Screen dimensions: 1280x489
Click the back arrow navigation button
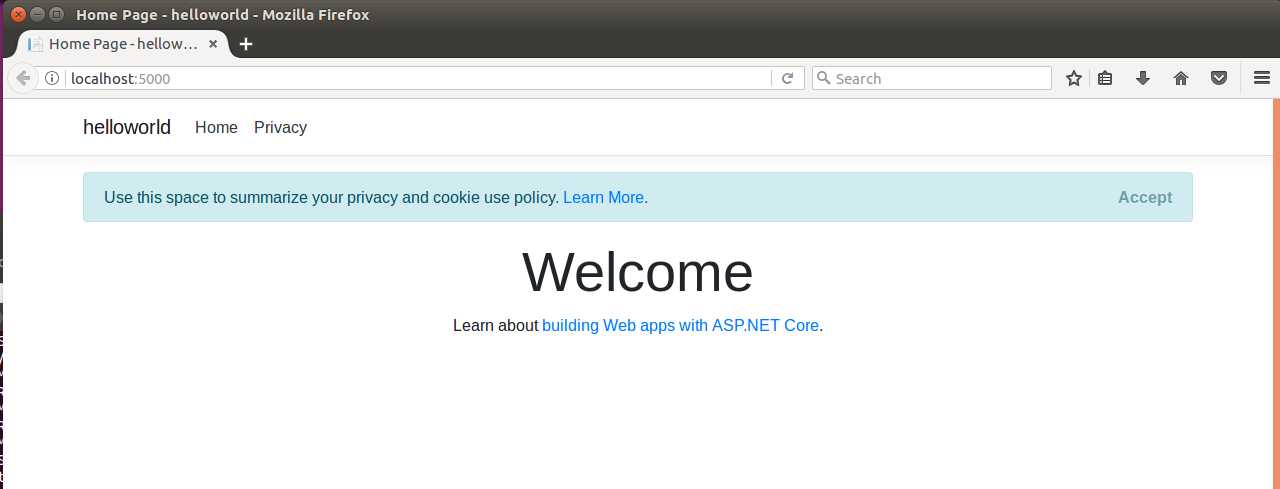pos(22,78)
